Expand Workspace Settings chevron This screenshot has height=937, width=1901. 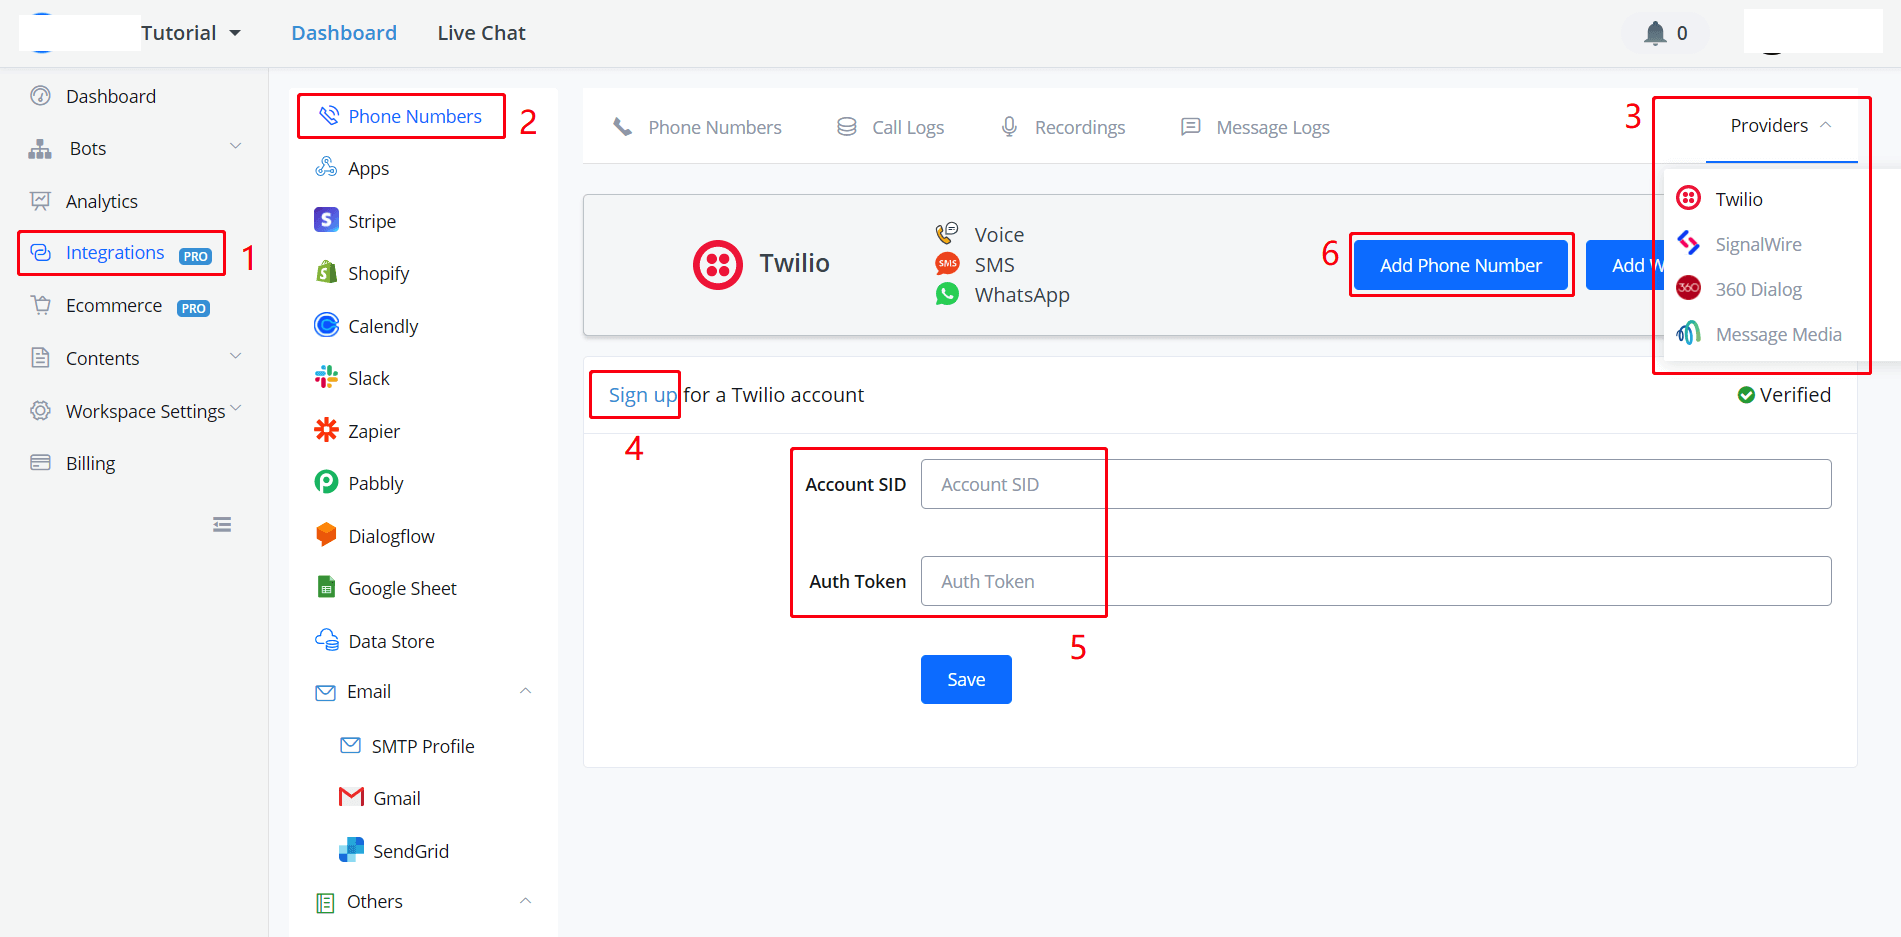tap(236, 408)
